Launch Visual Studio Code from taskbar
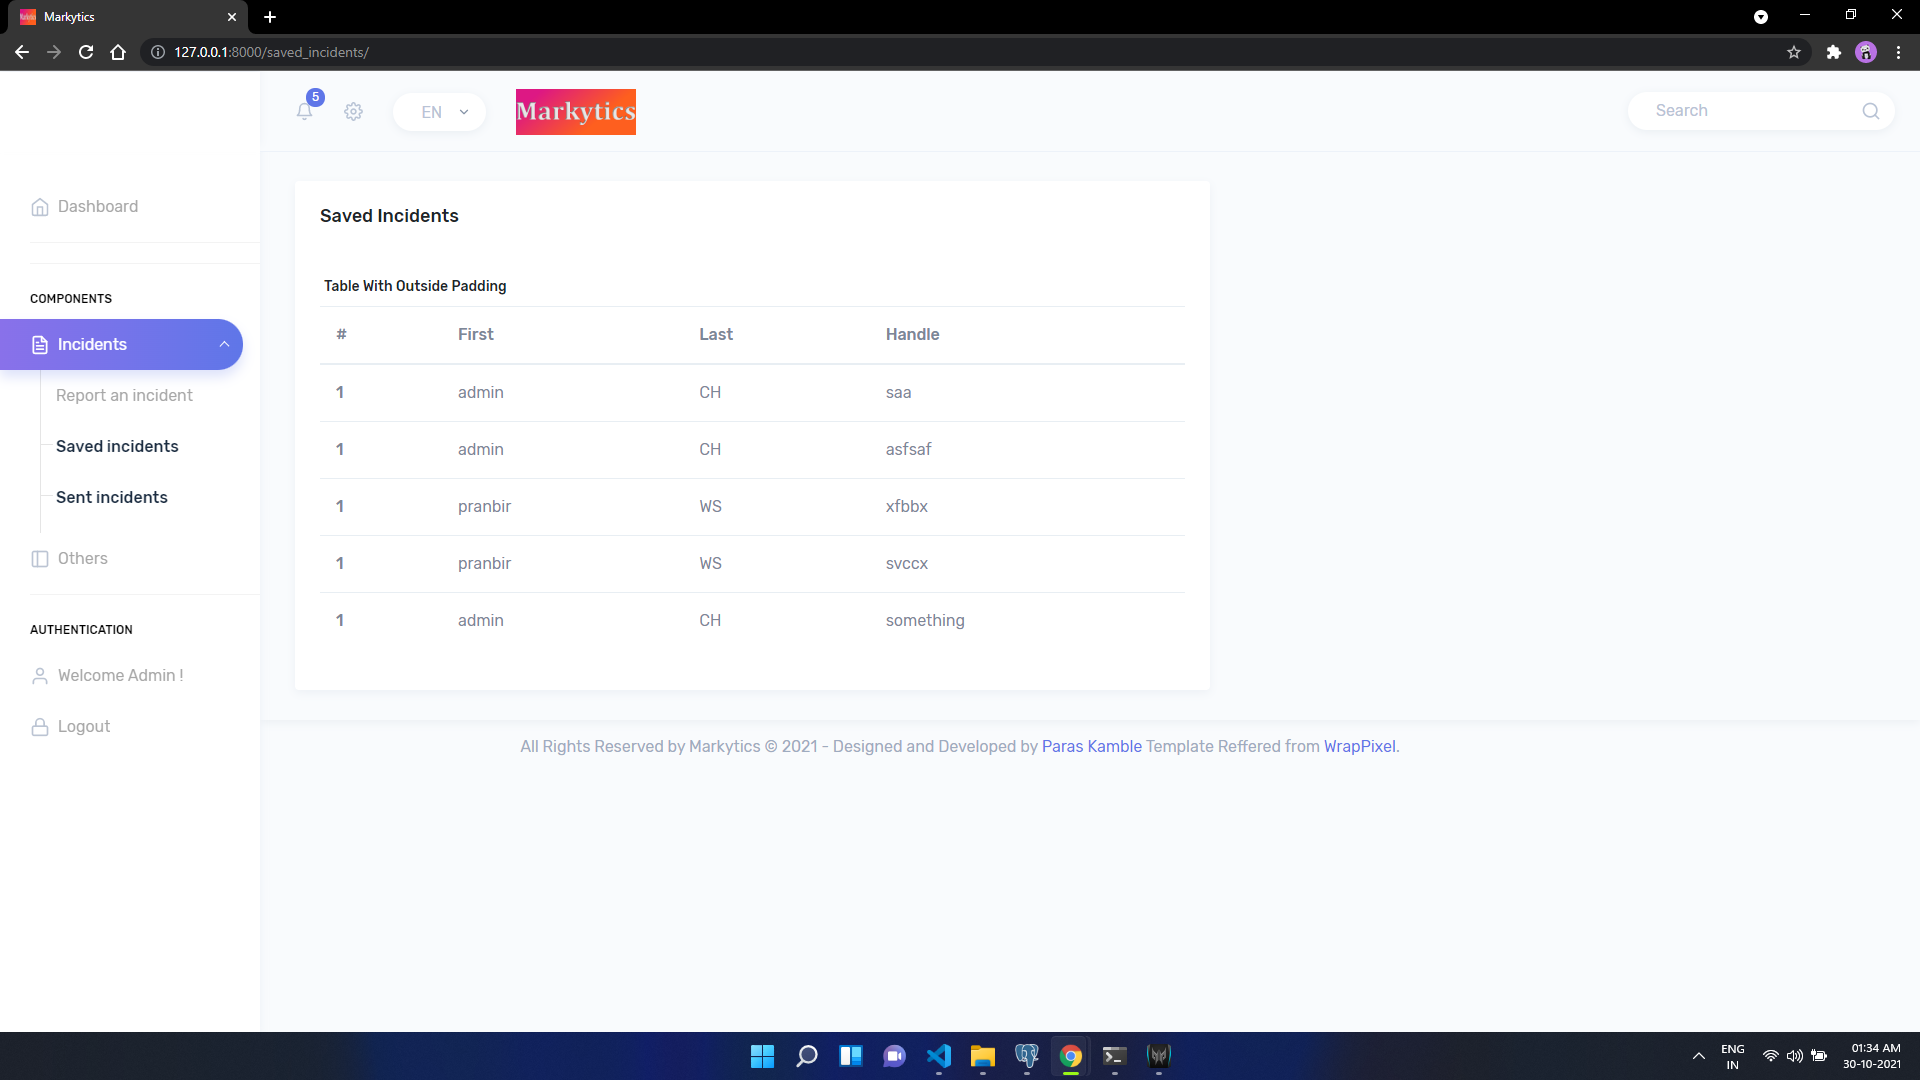The height and width of the screenshot is (1080, 1920). [x=938, y=1056]
